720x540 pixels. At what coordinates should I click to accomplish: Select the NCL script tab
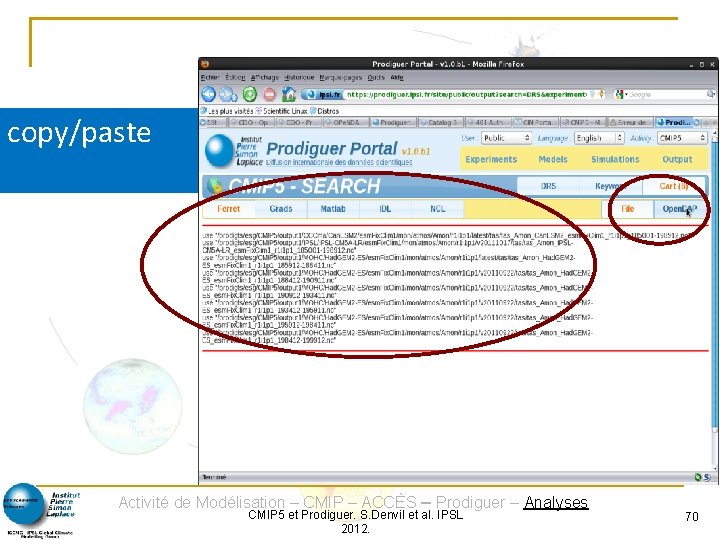(437, 209)
